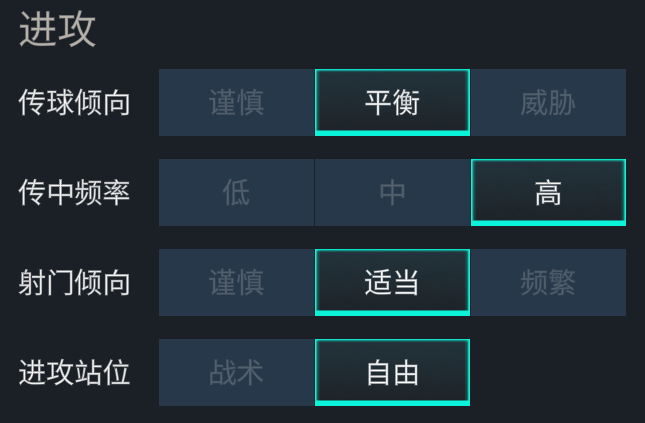Viewport: 645px width, 423px height.
Task: Select 中 for 传中频率
Action: [392, 193]
